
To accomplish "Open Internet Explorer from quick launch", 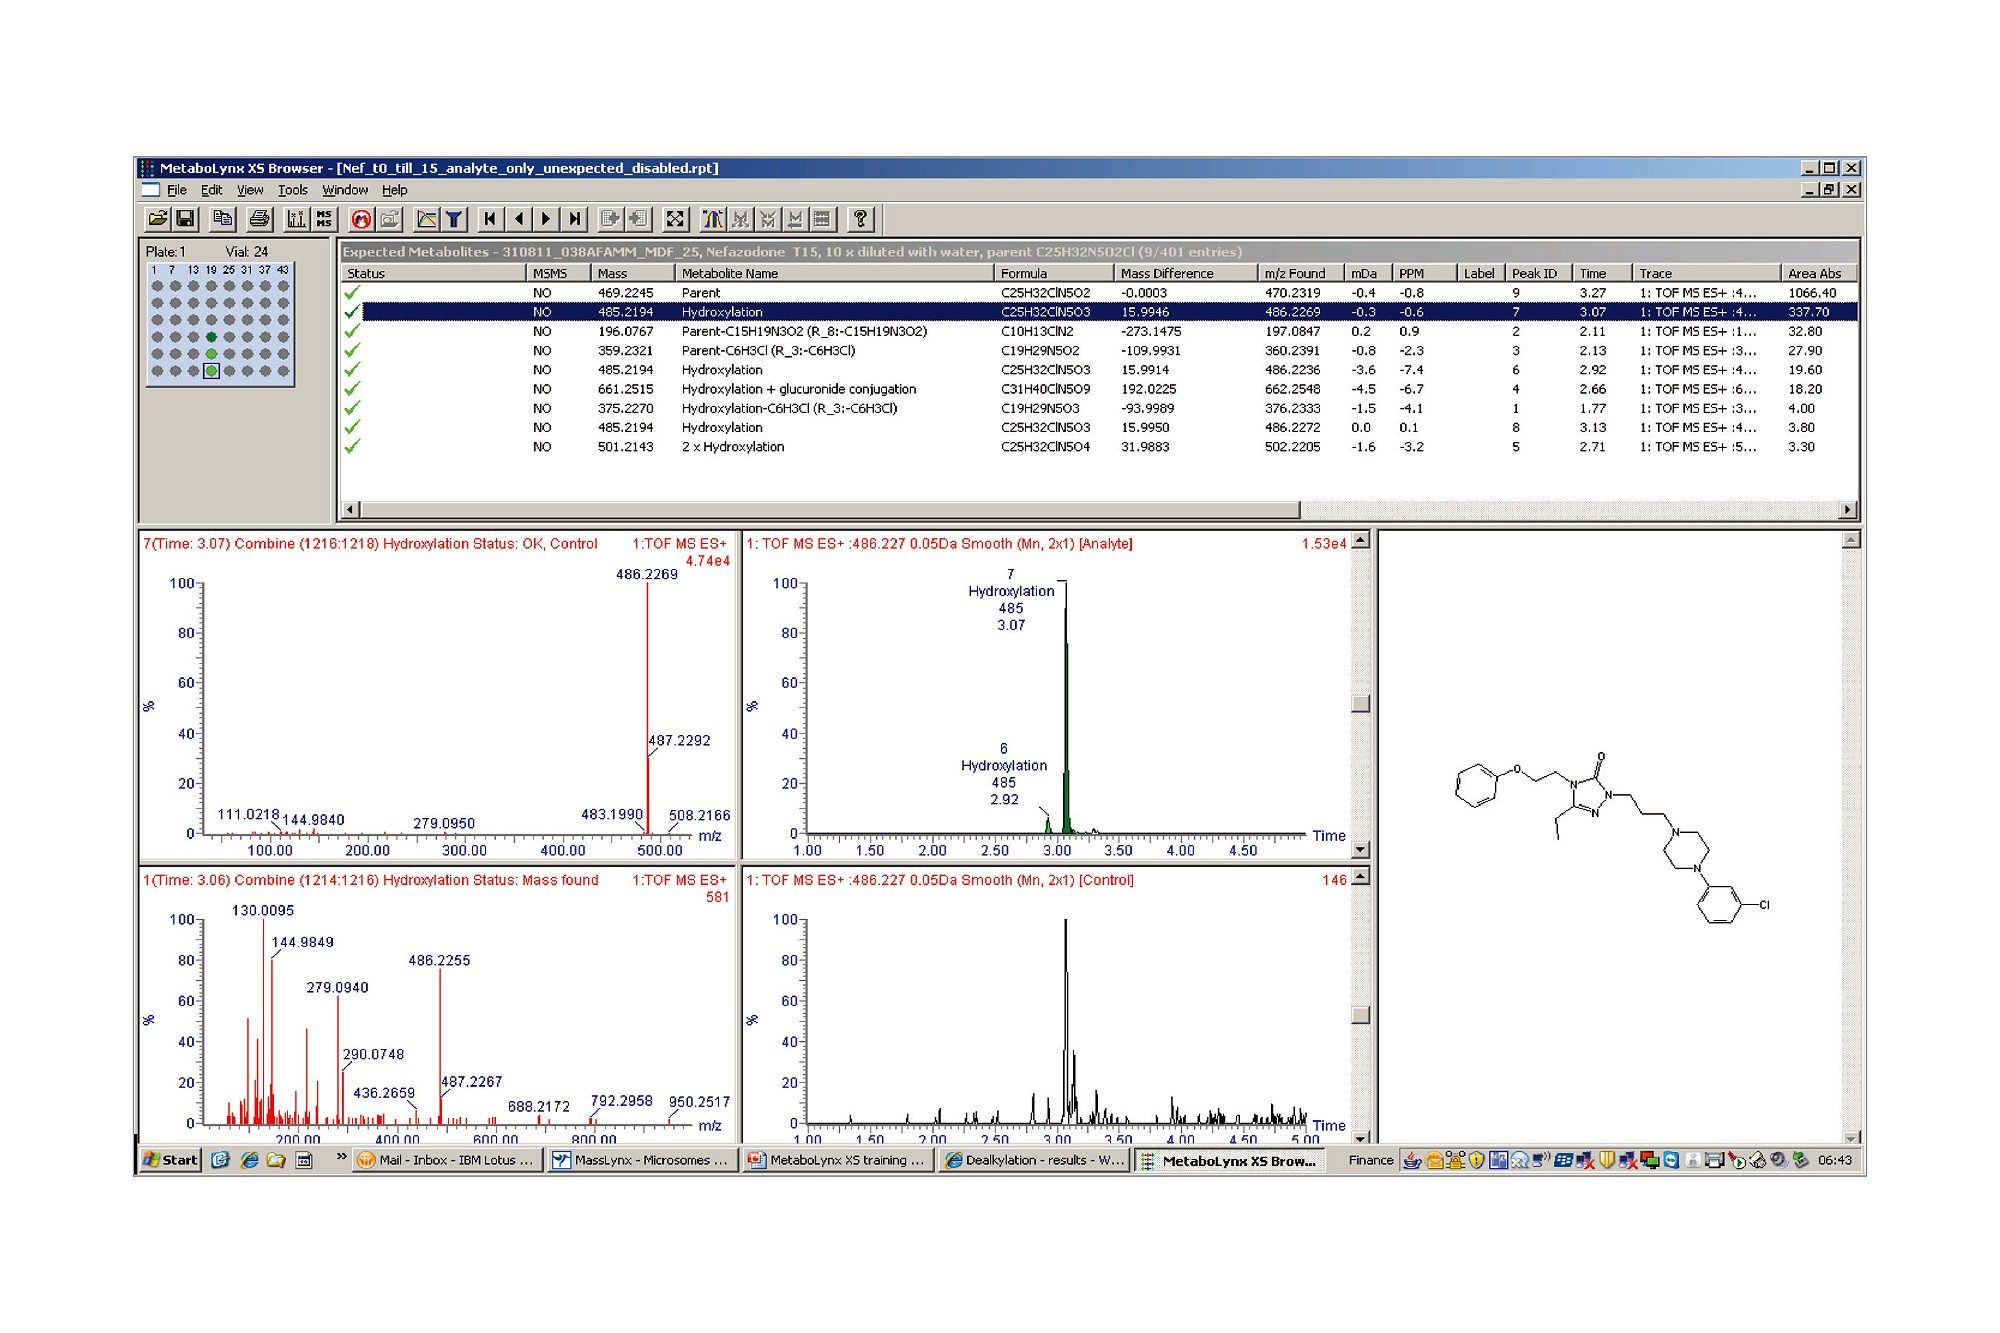I will point(249,1160).
